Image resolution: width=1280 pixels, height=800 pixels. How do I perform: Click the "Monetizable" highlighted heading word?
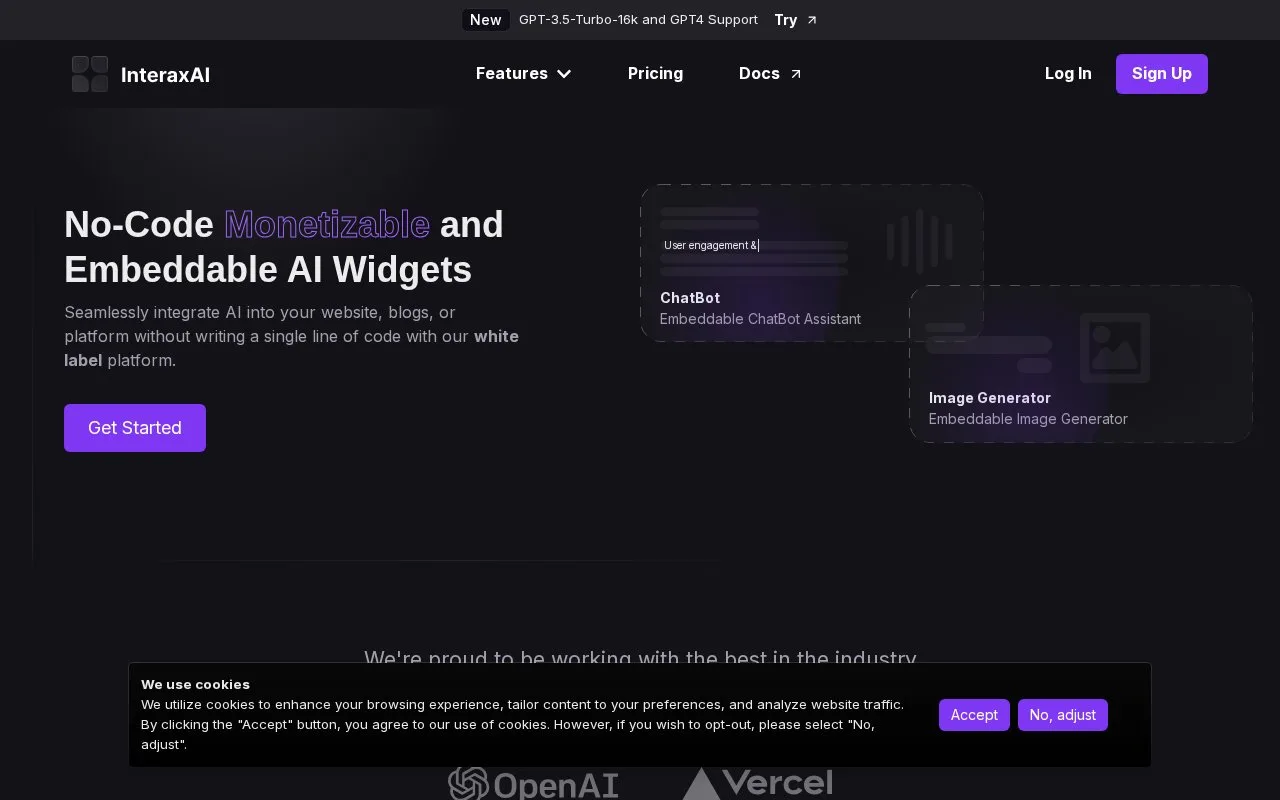327,225
